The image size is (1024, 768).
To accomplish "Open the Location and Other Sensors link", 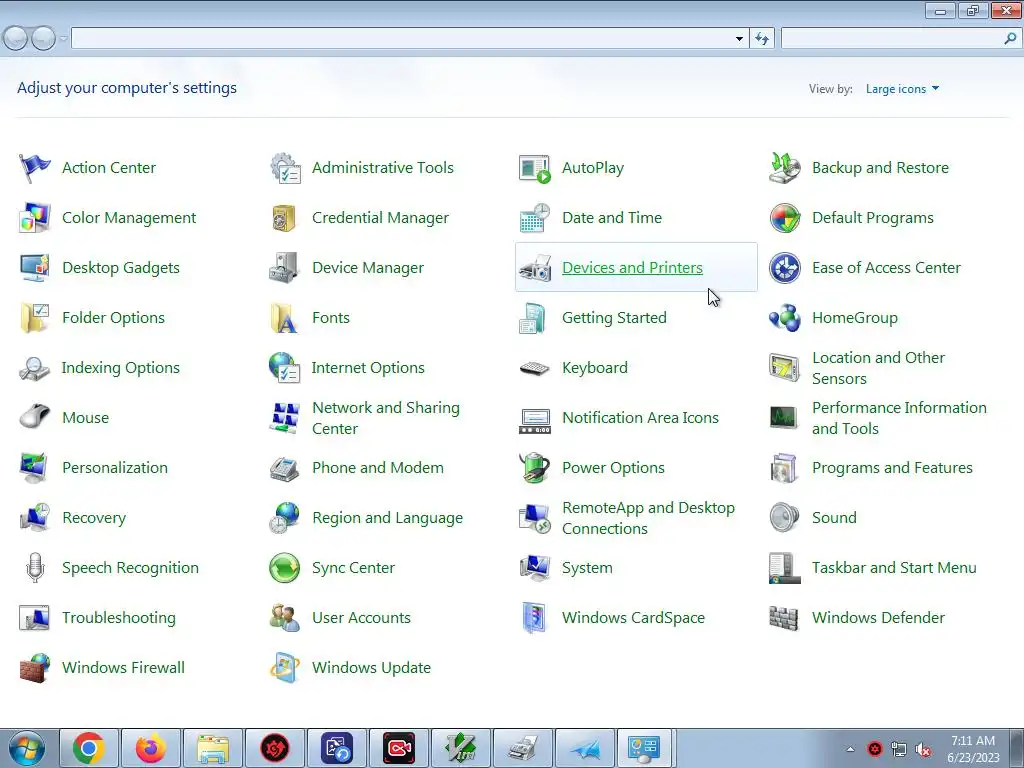I will [878, 368].
